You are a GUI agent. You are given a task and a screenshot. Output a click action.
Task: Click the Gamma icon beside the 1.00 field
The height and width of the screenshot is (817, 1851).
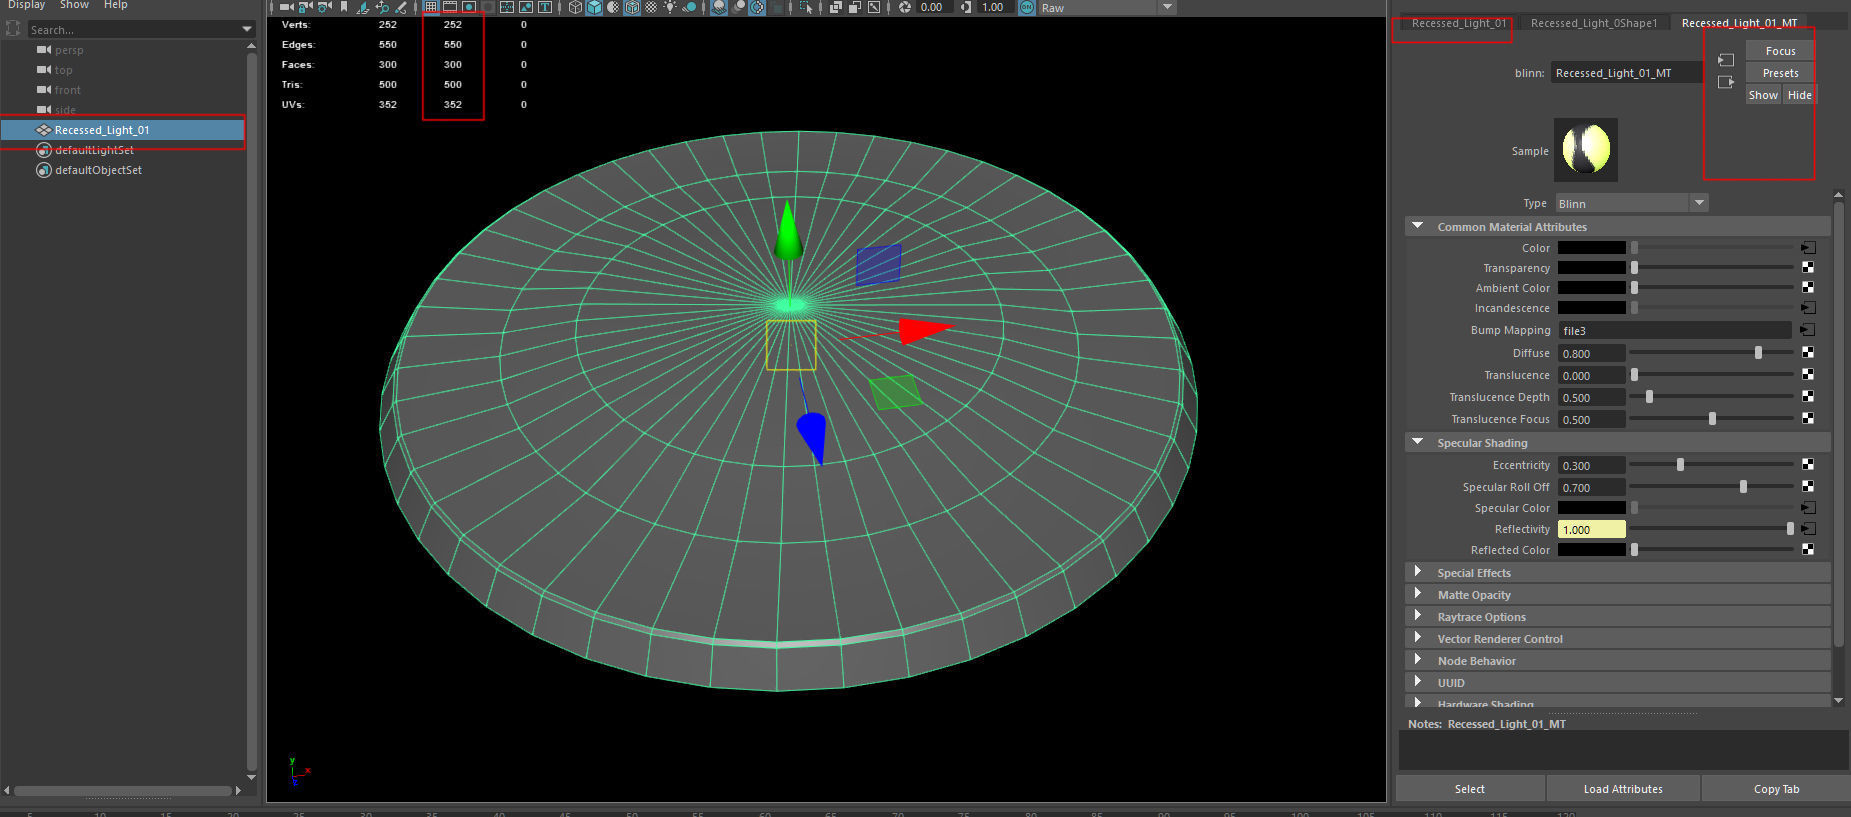966,7
